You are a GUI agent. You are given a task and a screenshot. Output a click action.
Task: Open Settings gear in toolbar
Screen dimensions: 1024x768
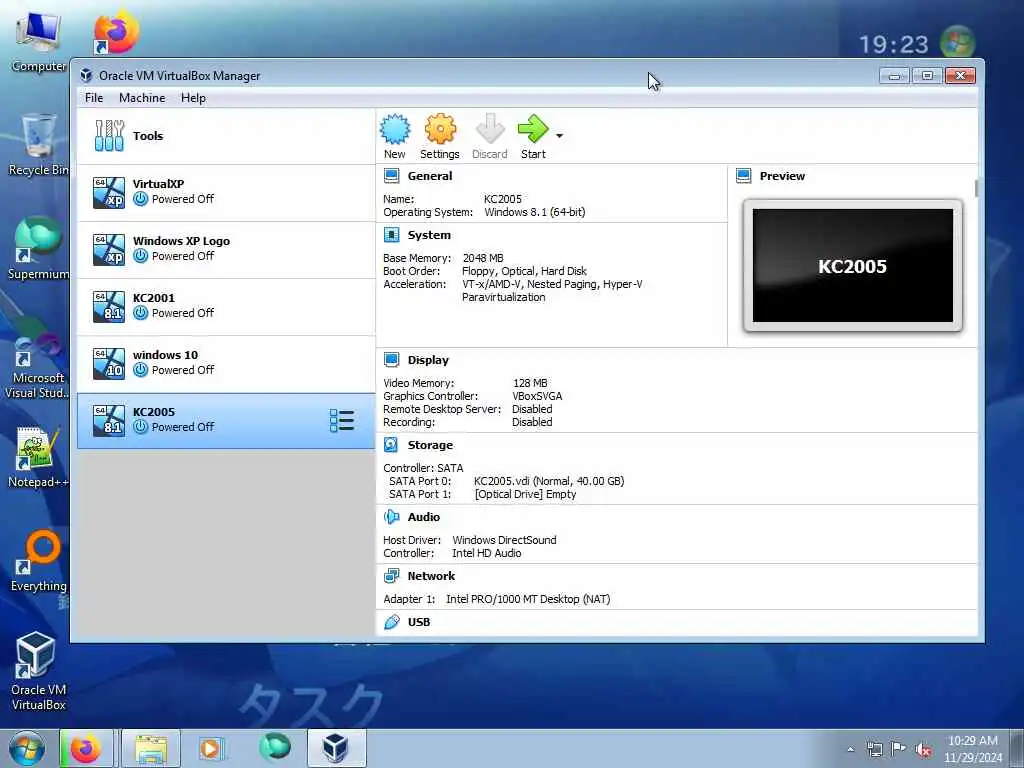pyautogui.click(x=440, y=136)
